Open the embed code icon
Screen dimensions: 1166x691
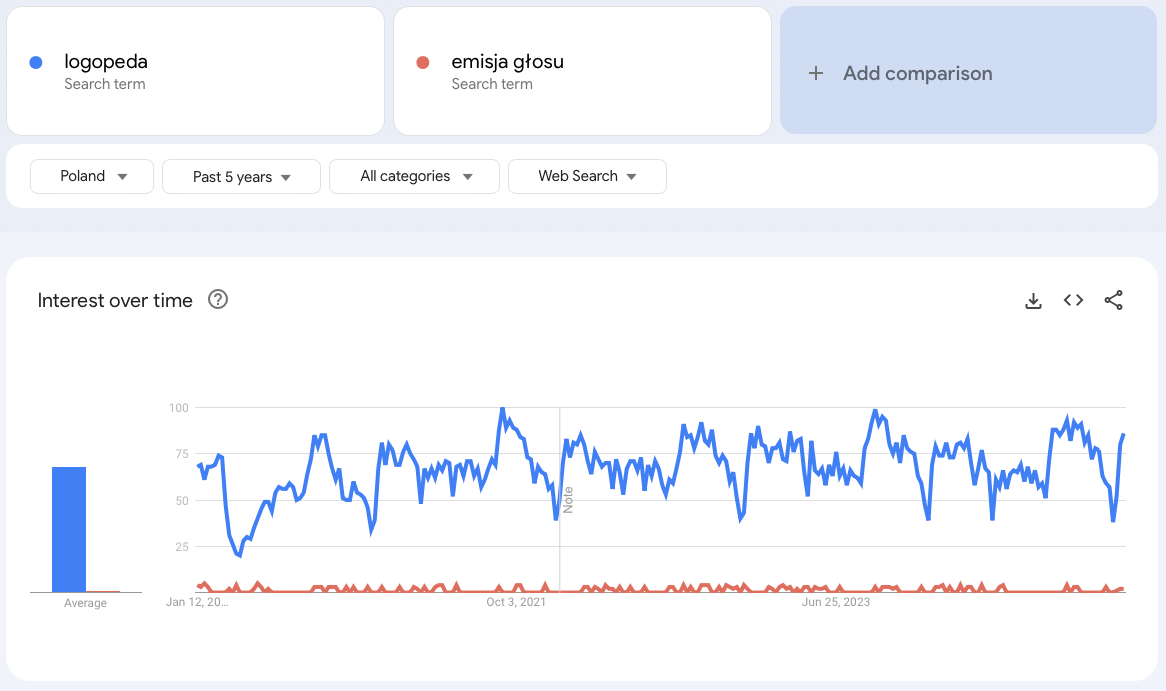1073,300
